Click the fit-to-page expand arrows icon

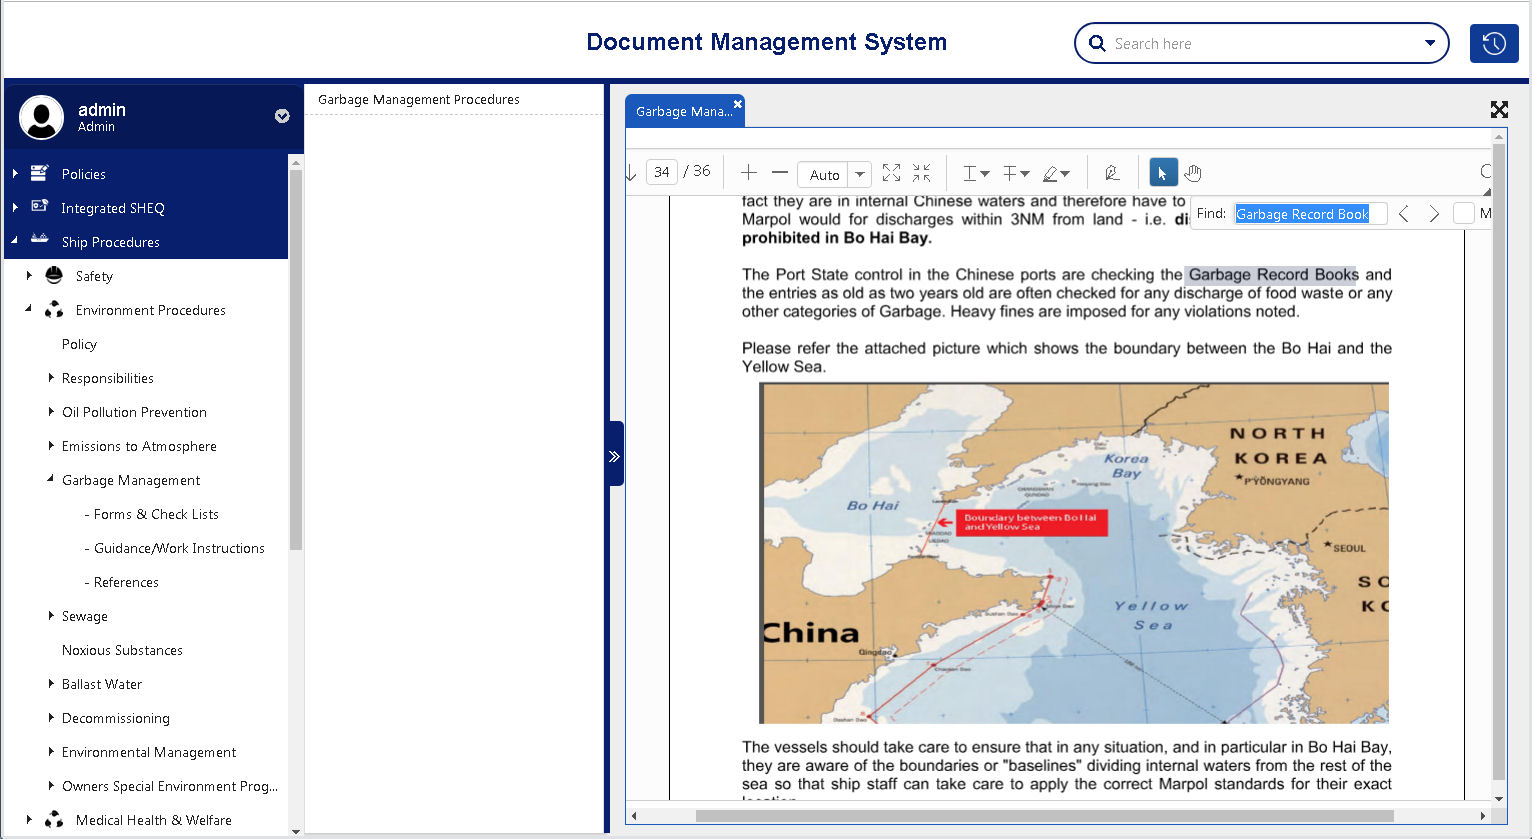(x=891, y=172)
